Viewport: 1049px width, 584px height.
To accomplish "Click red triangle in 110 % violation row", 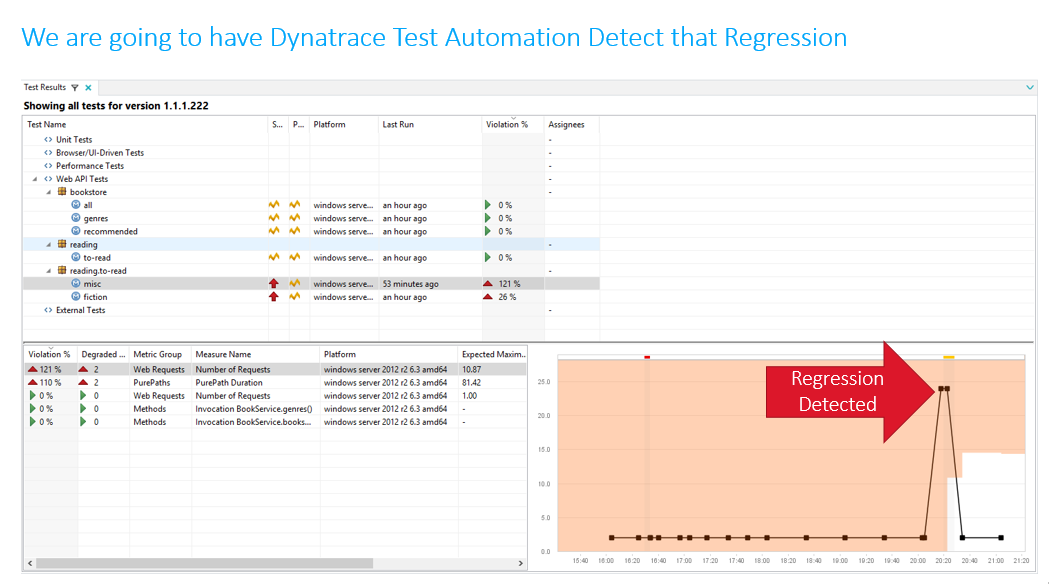I will pyautogui.click(x=32, y=383).
